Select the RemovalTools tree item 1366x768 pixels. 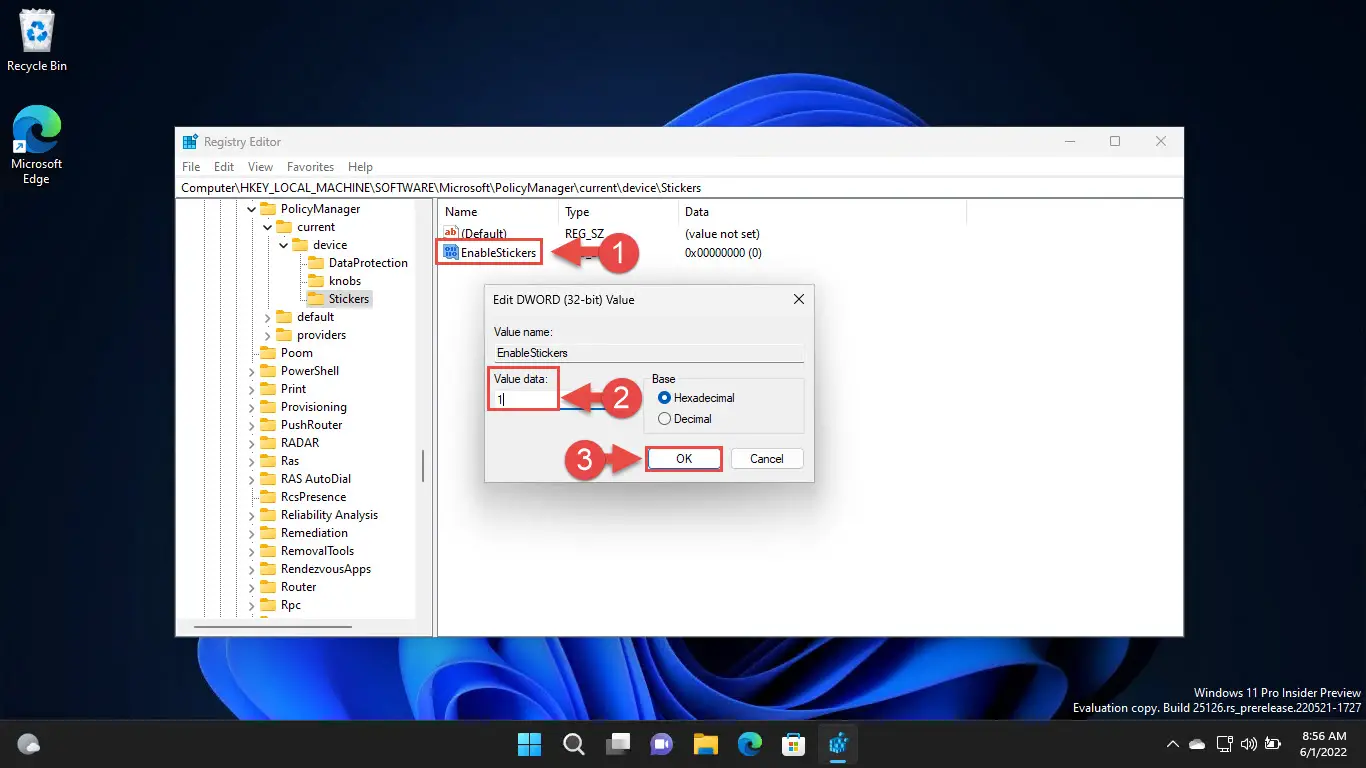[317, 551]
